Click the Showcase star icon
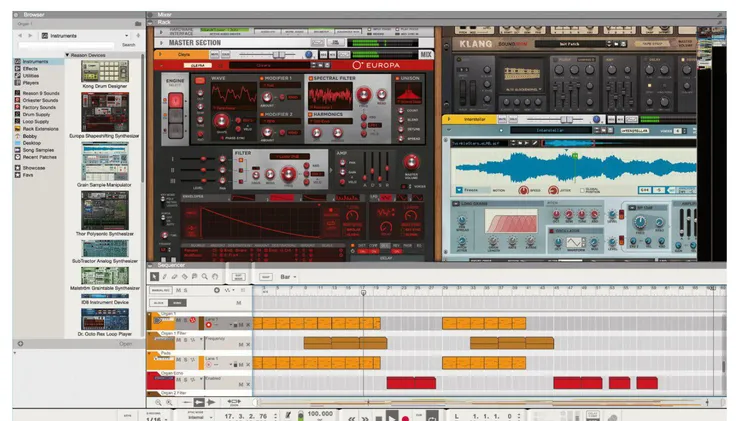The width and height of the screenshot is (750, 421). click(18, 168)
